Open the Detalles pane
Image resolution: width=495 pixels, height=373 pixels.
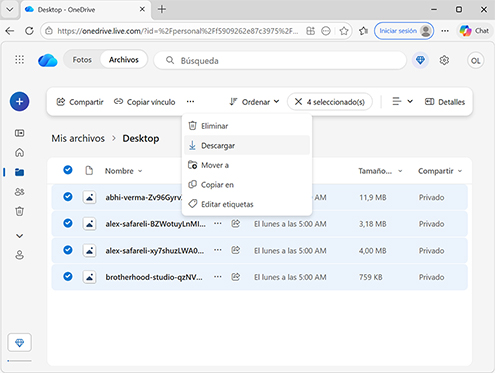[445, 102]
